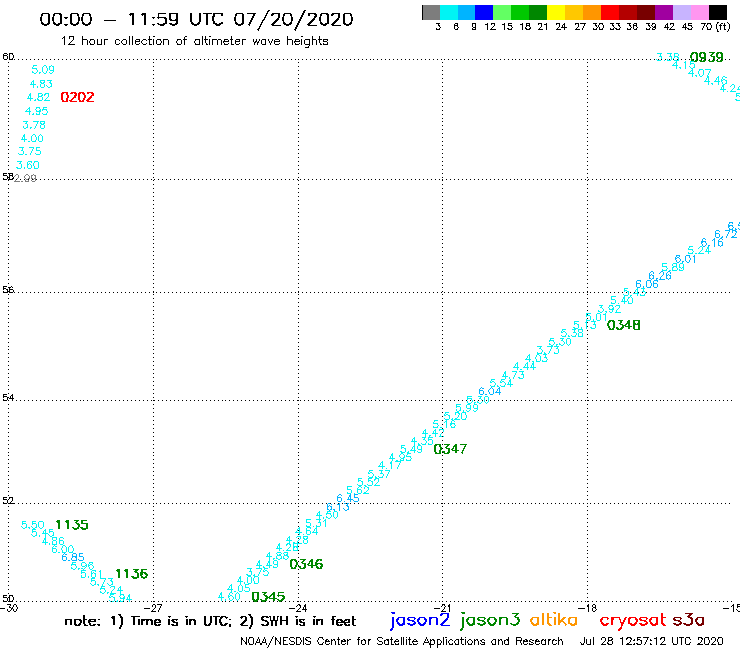Click the black 70+ ft legend swatch

click(717, 12)
